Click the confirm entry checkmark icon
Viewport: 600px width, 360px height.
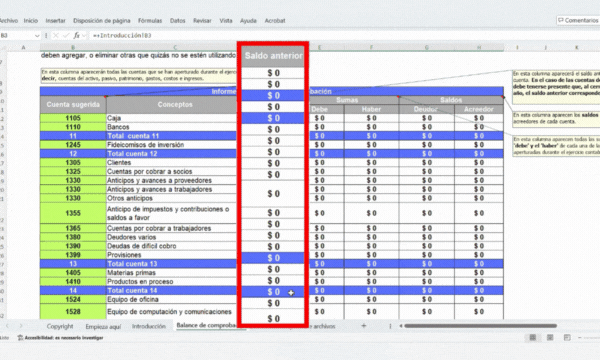pyautogui.click(x=66, y=36)
